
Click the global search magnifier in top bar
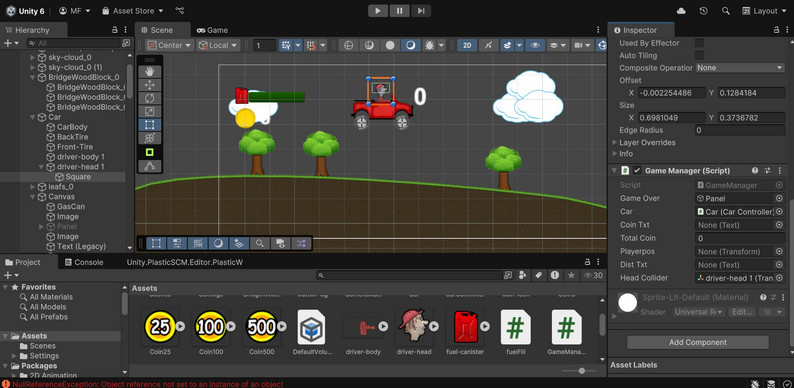726,11
